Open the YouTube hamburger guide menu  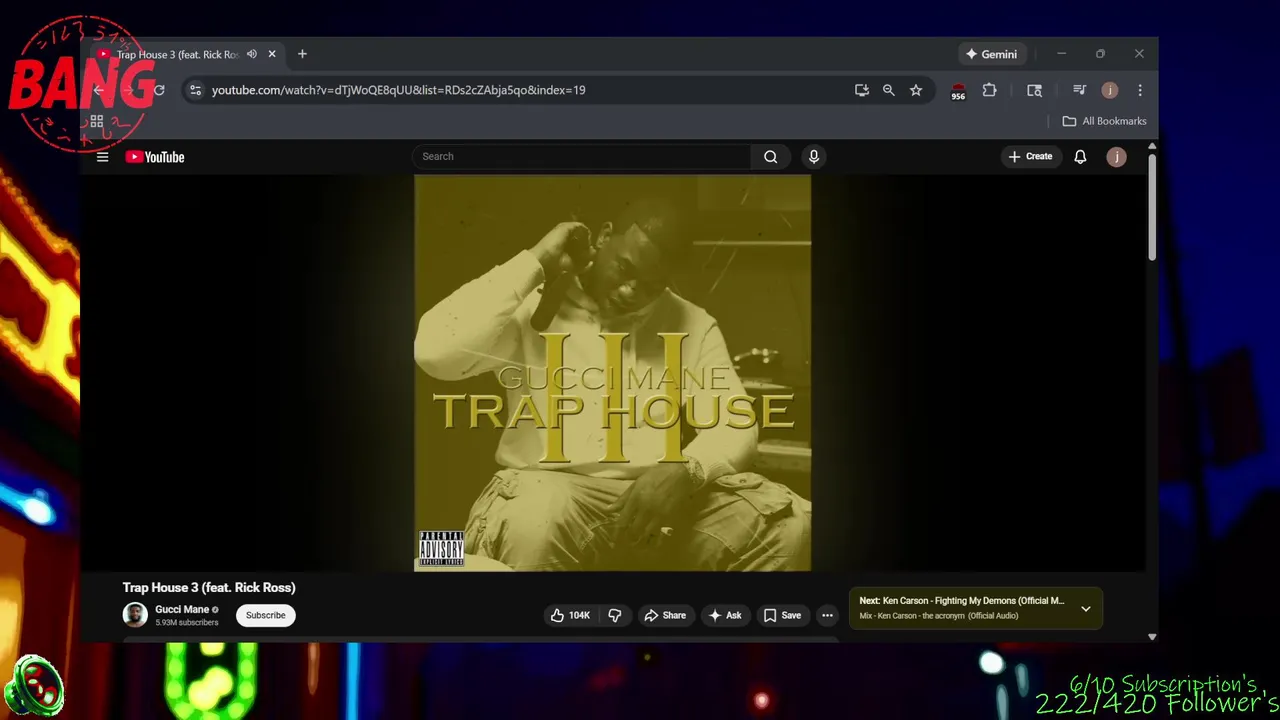click(102, 157)
